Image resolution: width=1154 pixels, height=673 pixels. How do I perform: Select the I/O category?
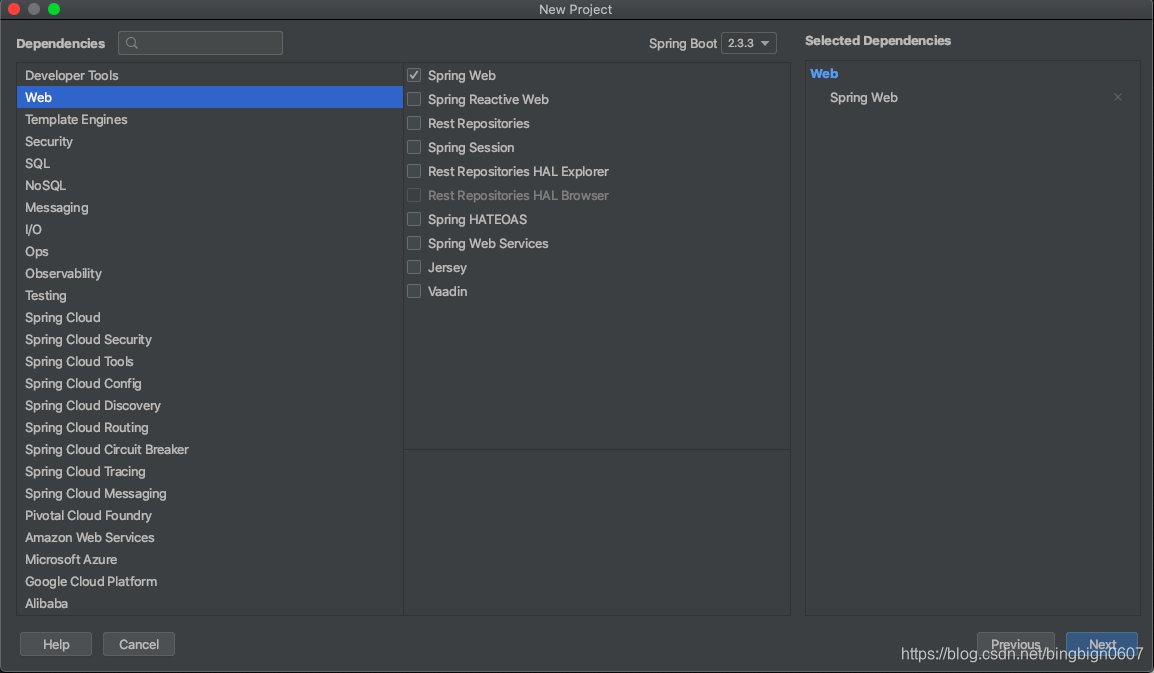tap(210, 230)
